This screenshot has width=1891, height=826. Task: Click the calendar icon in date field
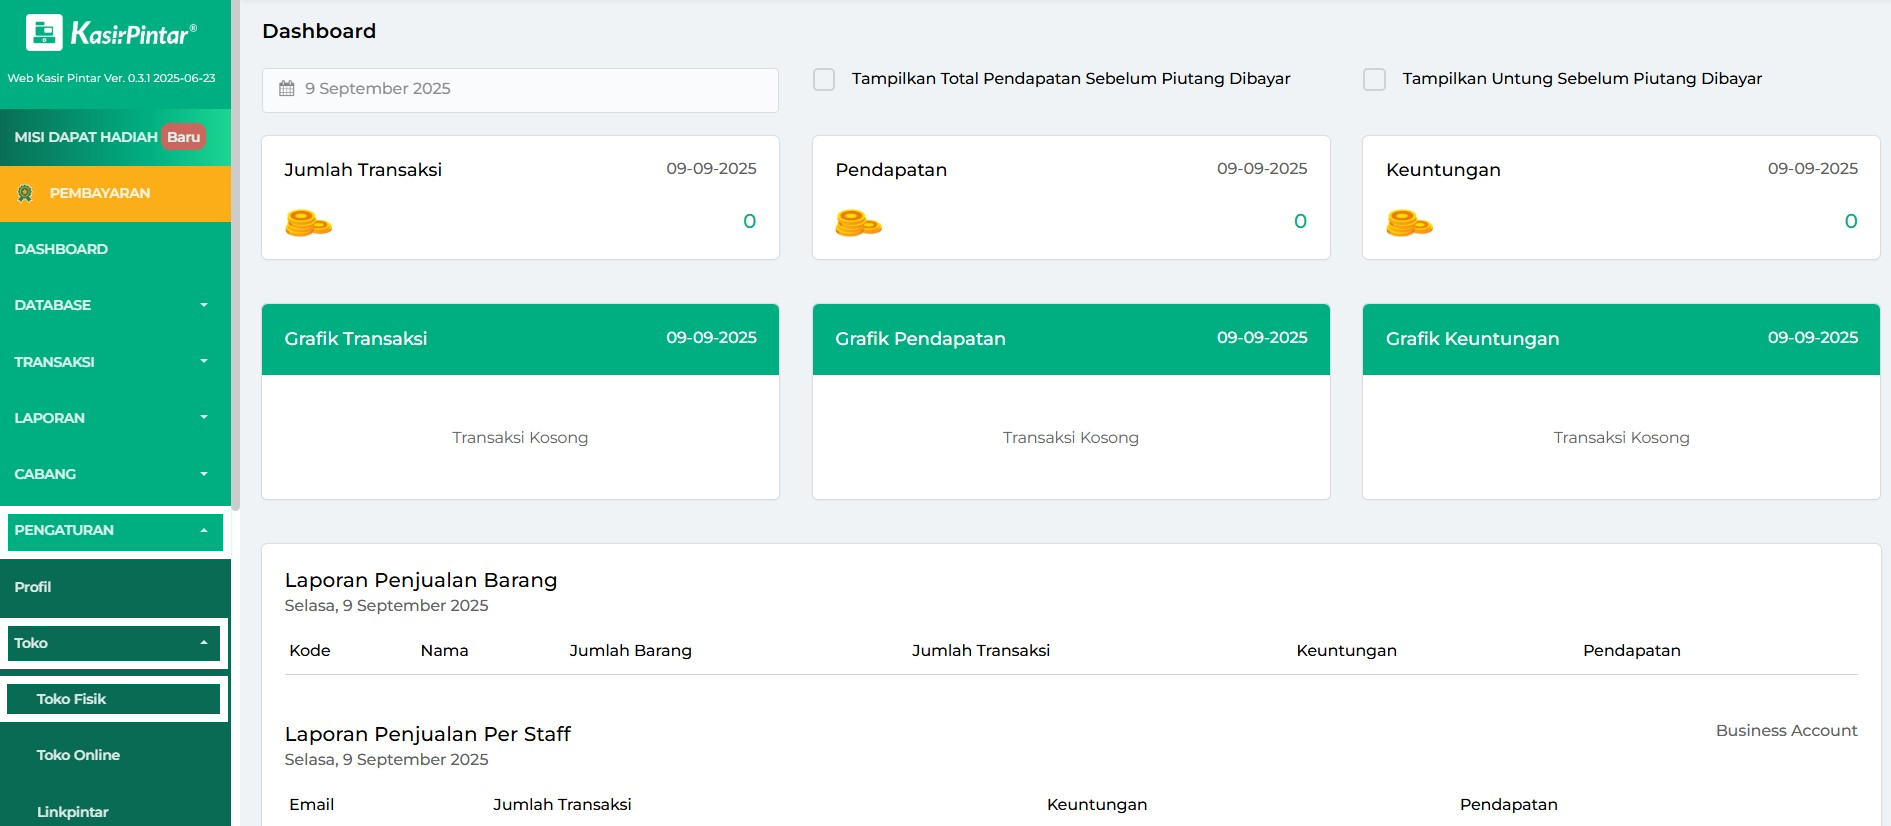pyautogui.click(x=287, y=89)
